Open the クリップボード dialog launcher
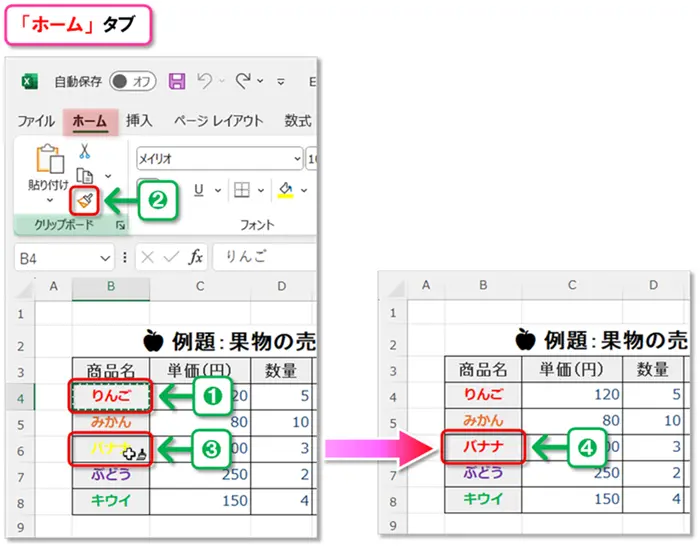 [120, 225]
